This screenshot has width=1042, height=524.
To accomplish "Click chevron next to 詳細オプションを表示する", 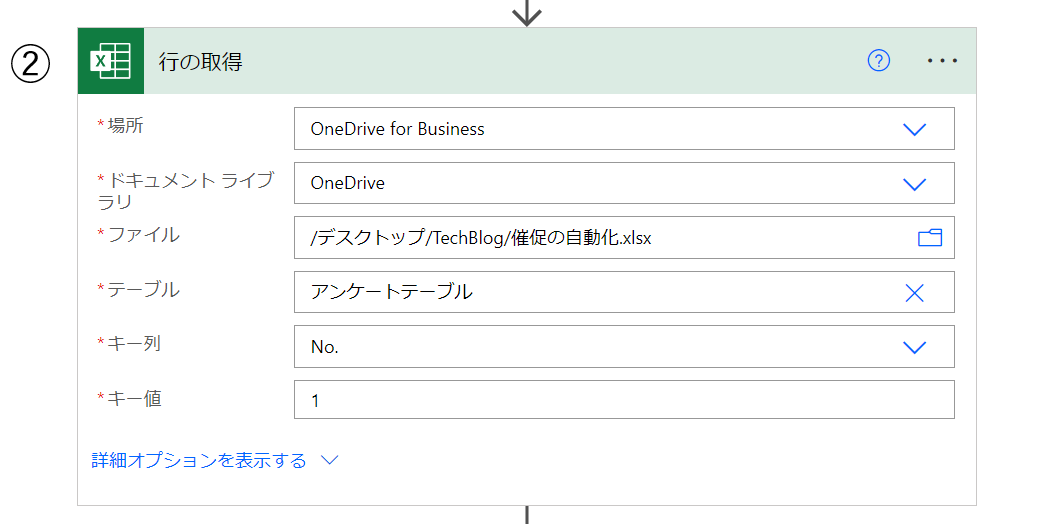I will [330, 460].
